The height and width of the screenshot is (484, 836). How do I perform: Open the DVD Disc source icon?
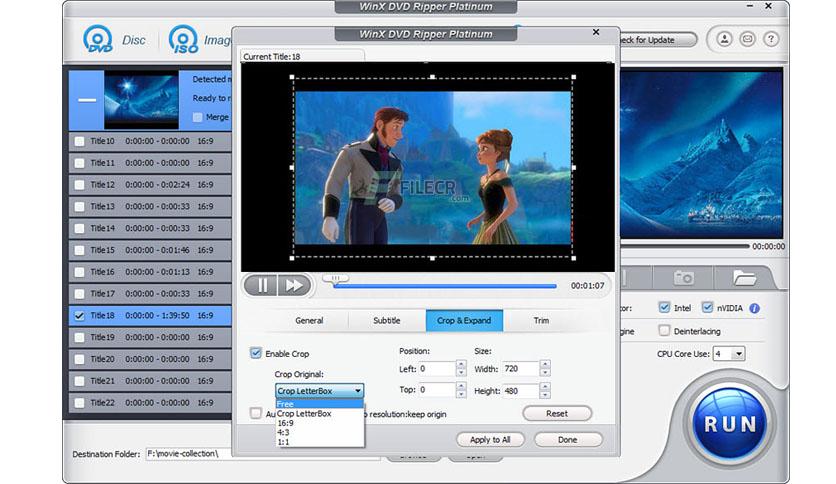[98, 39]
